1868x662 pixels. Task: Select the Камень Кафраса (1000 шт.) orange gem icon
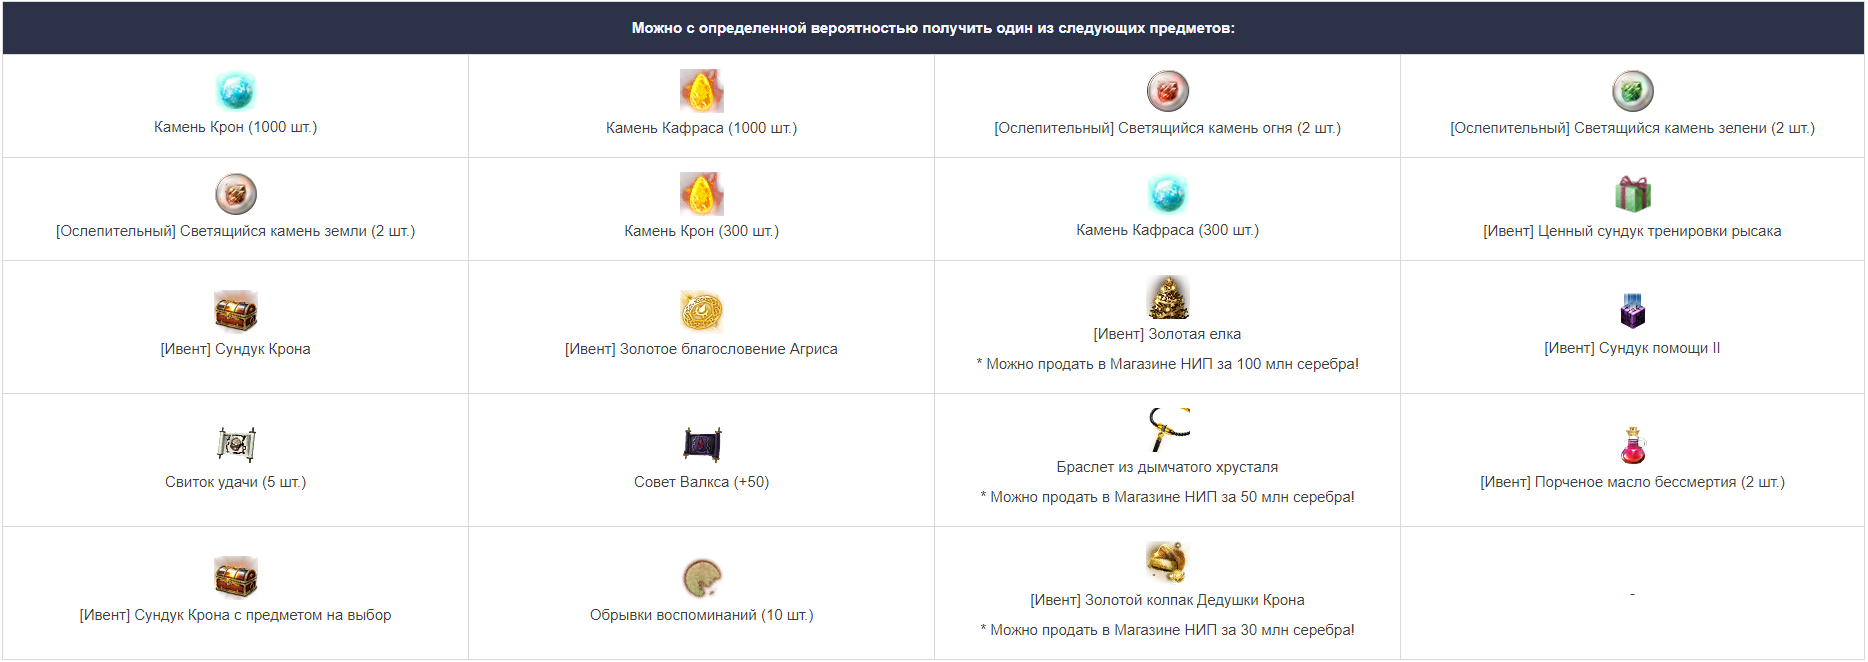coord(701,91)
